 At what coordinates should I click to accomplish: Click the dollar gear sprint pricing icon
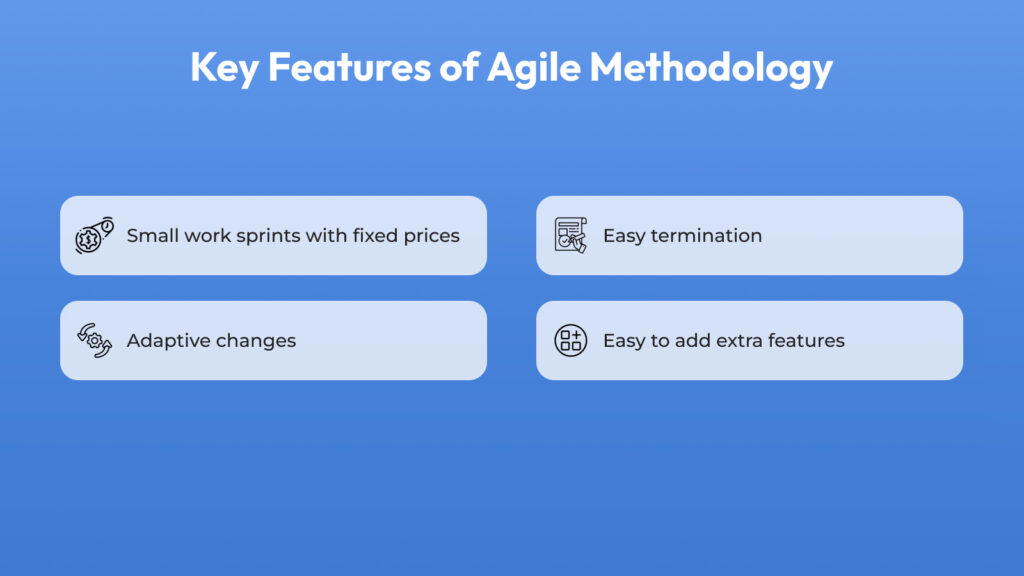tap(95, 236)
